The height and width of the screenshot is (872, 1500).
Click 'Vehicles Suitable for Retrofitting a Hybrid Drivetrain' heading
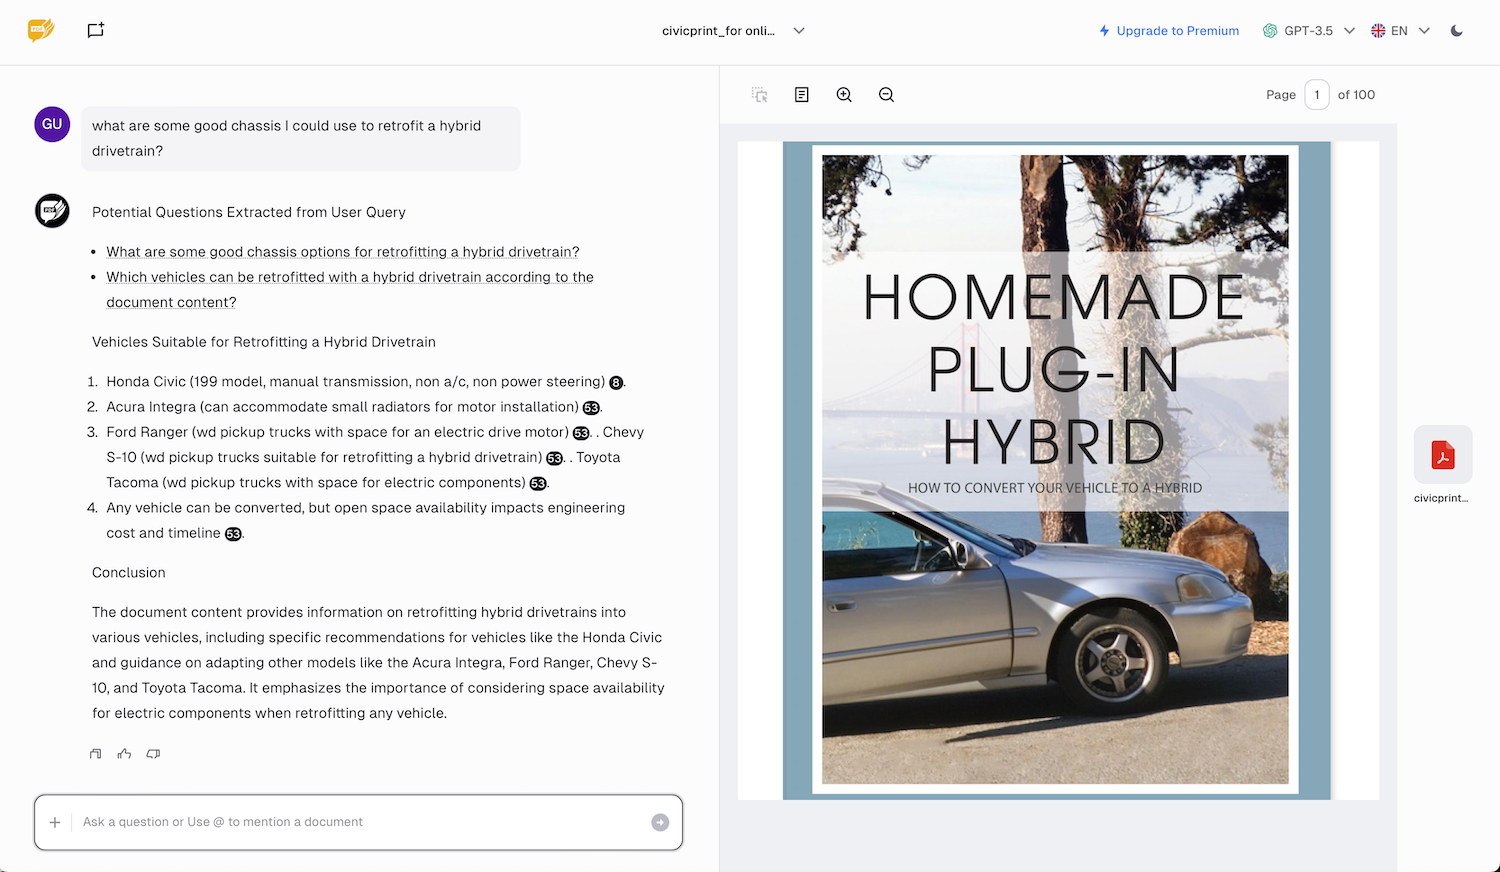(x=264, y=342)
